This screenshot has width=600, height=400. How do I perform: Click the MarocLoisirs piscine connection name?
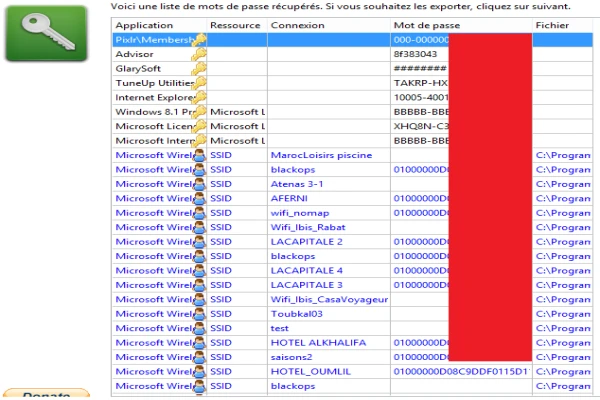pyautogui.click(x=321, y=155)
